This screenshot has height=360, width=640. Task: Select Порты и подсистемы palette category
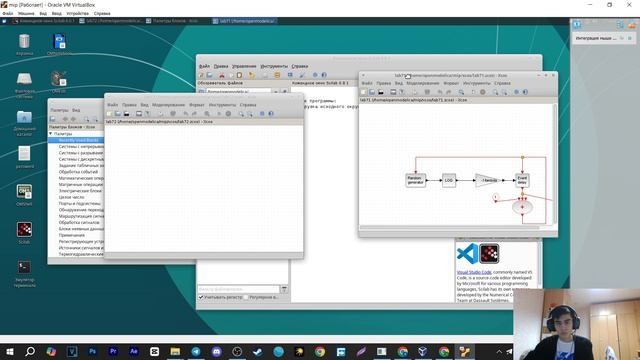point(80,203)
